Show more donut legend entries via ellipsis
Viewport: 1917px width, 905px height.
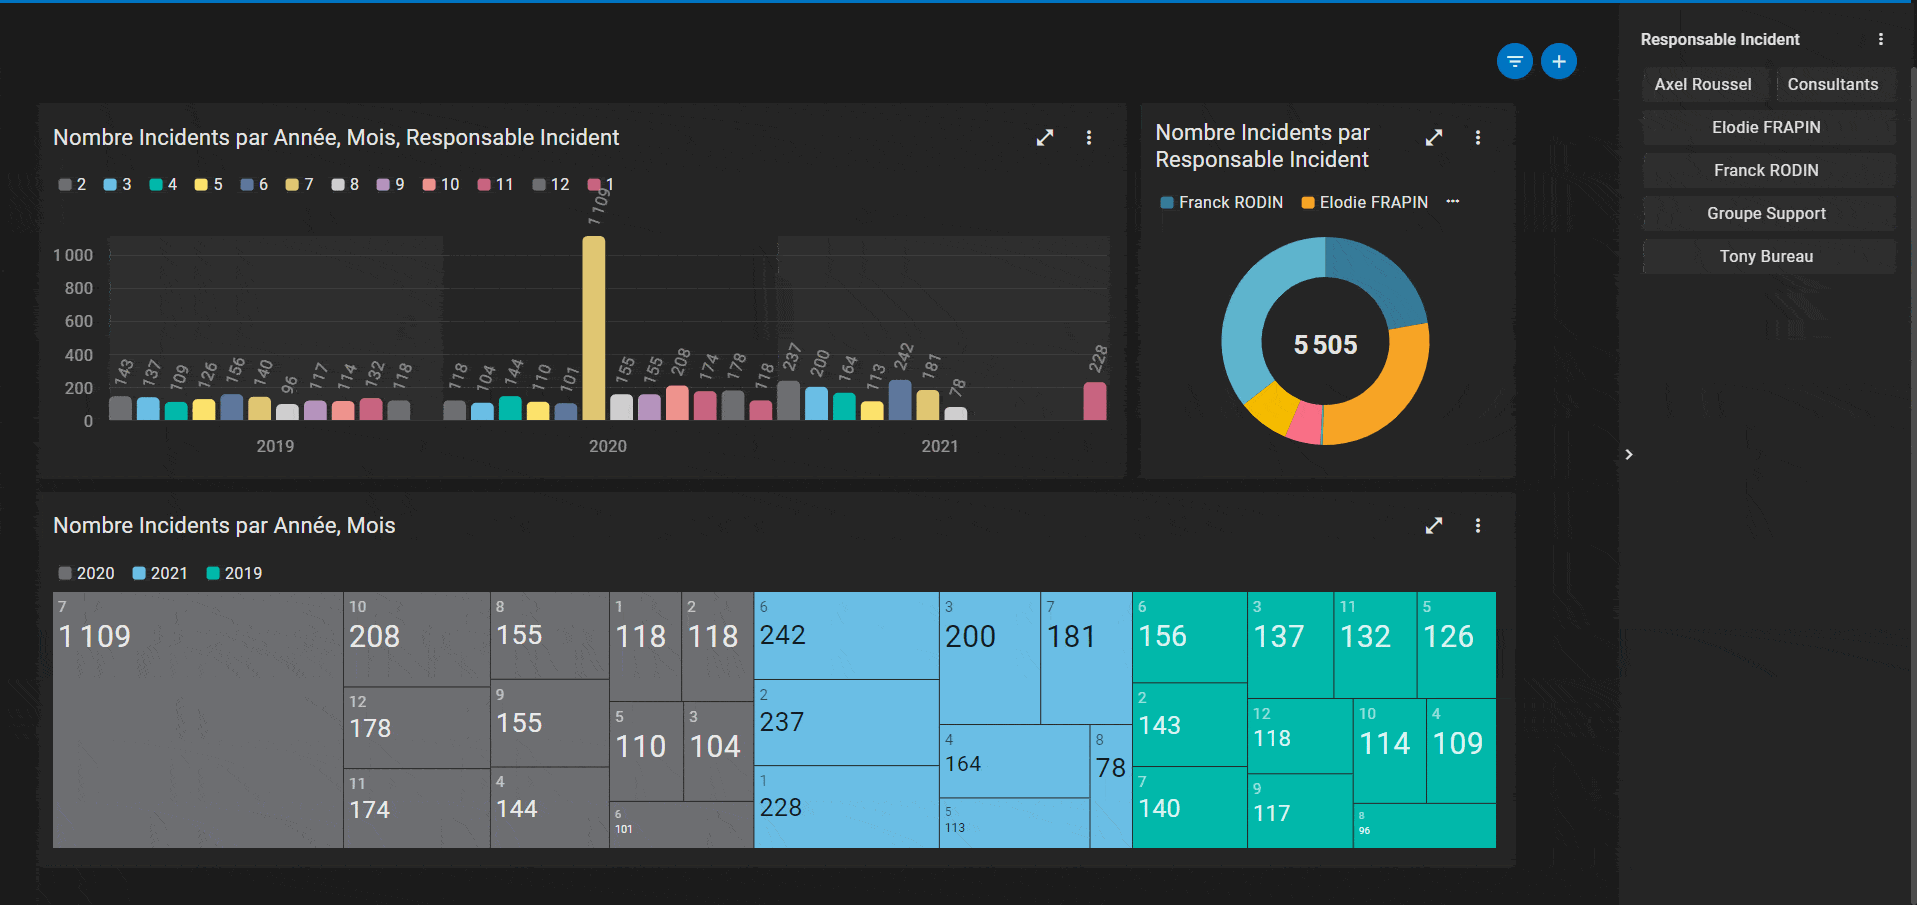[x=1452, y=202]
